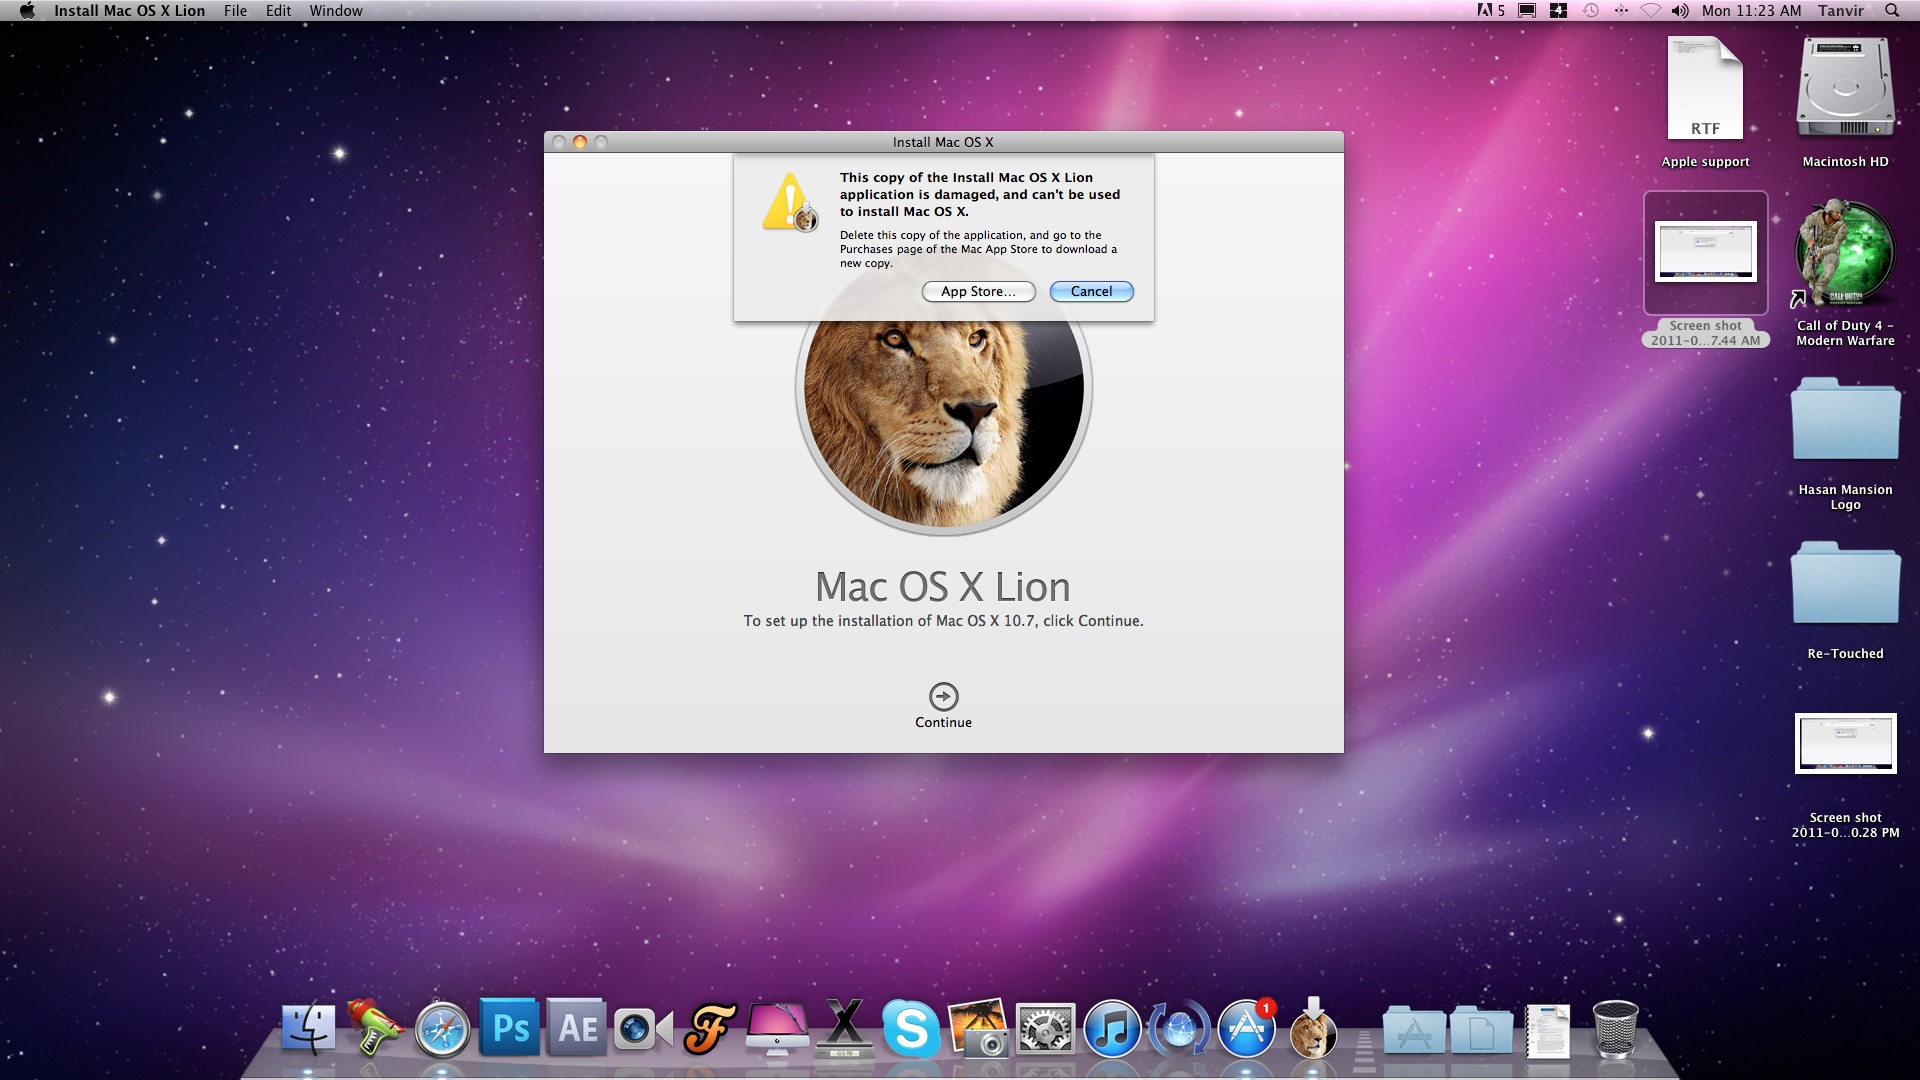
Task: Open Finder from the dock
Action: coord(308,1028)
